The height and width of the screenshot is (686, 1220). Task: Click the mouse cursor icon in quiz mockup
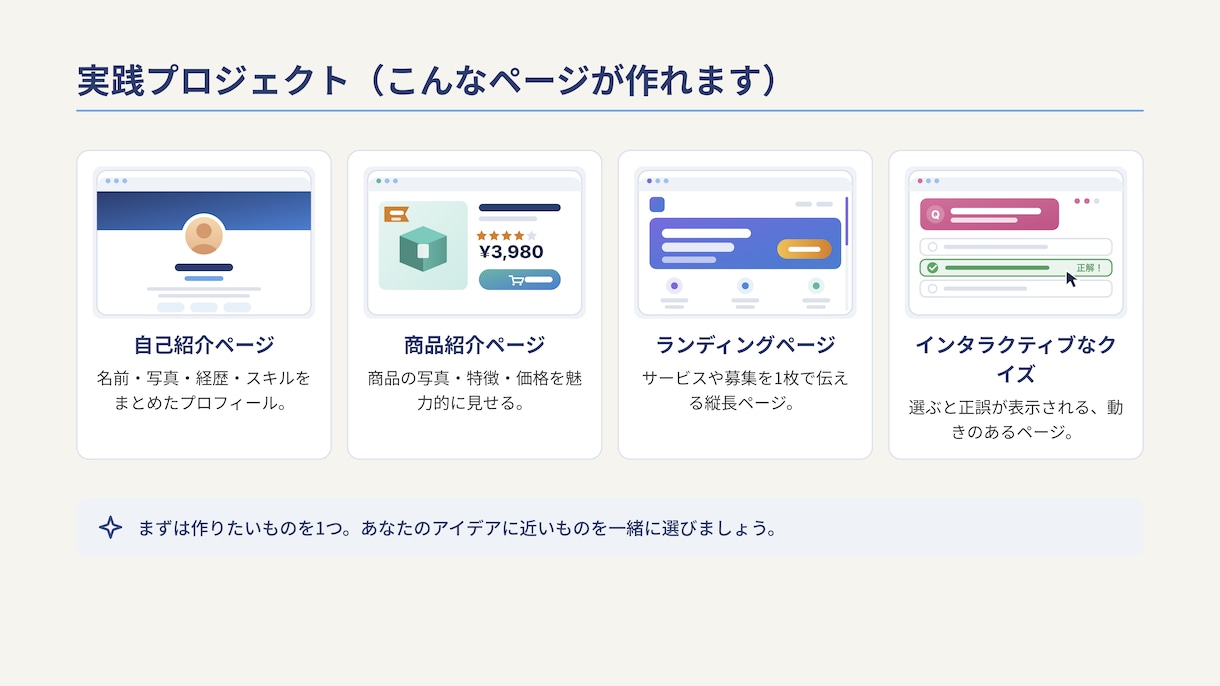coord(1071,279)
